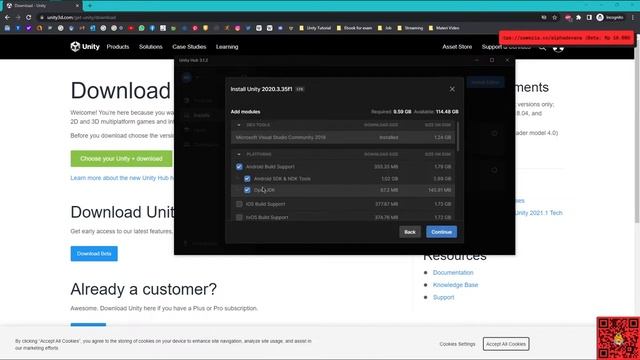Go back in the browser
Viewport: 640px width, 360px height.
click(7, 18)
